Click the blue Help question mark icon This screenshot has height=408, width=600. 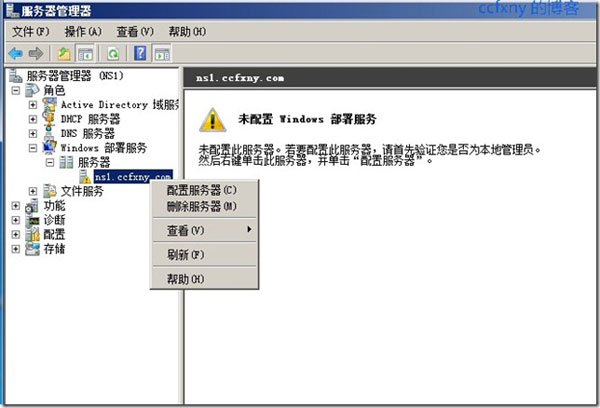140,53
